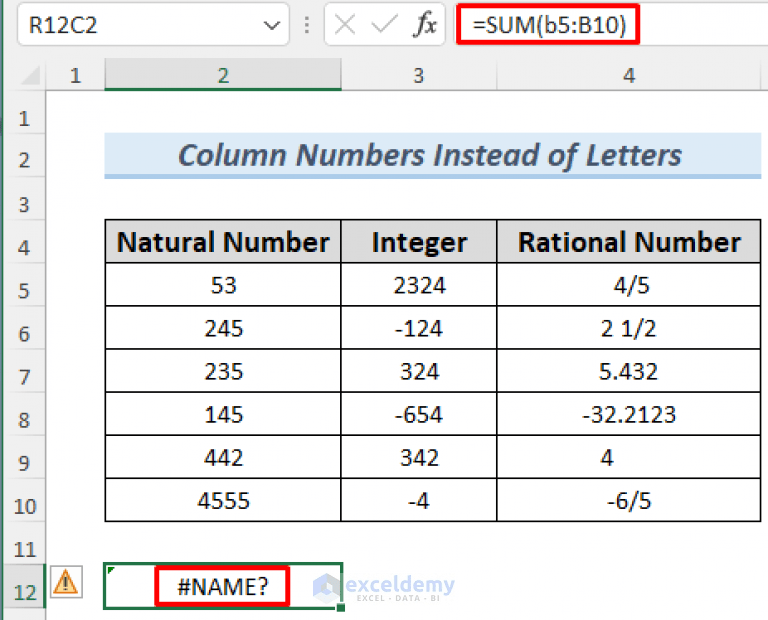Select the 'Integer' header cell
Screen dimensions: 768x620
coord(419,241)
